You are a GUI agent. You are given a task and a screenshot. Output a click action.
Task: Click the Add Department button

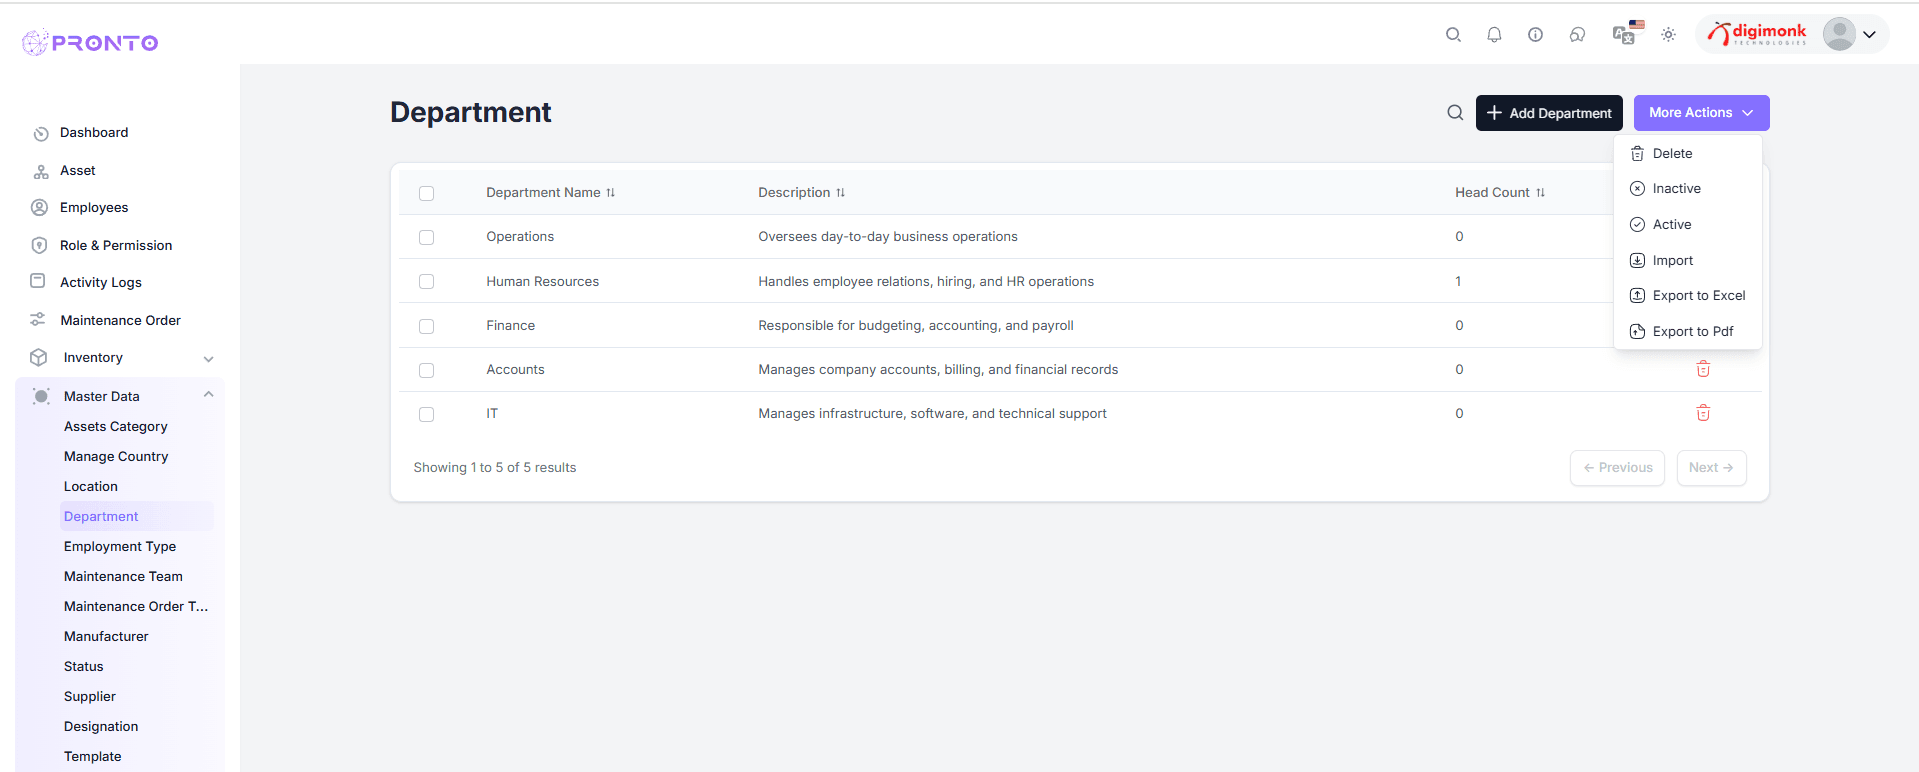point(1549,113)
